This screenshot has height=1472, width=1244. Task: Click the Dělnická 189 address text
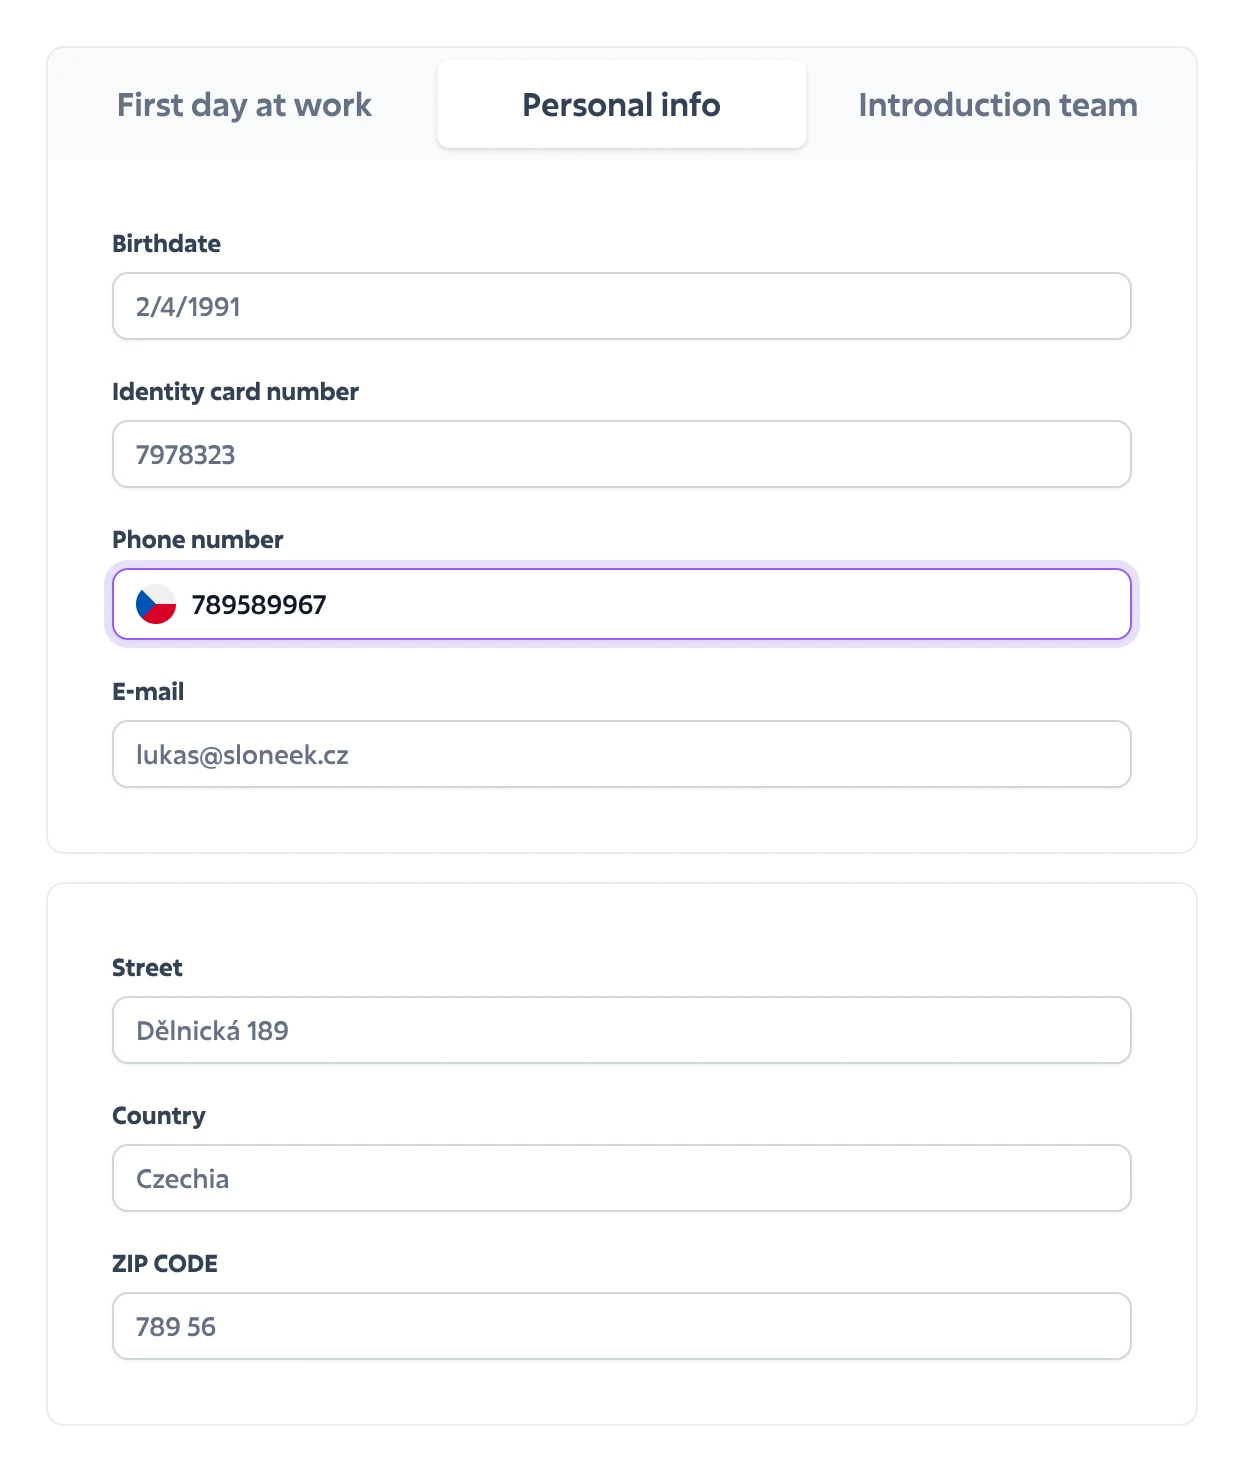(212, 1031)
